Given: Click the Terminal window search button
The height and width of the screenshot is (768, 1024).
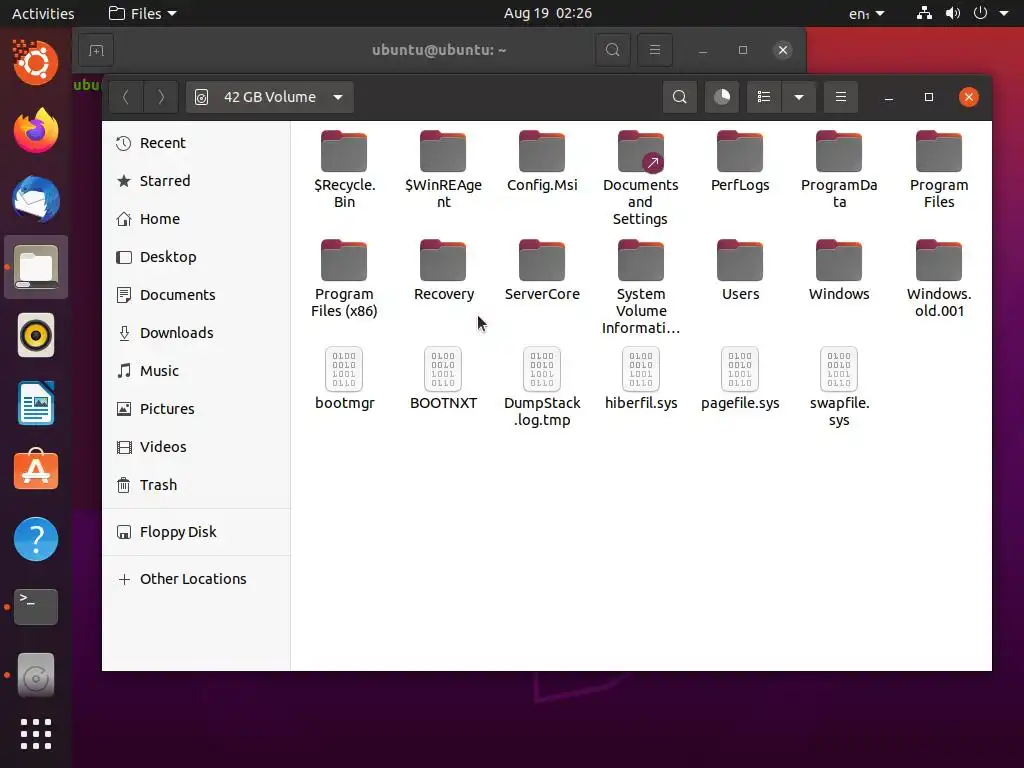Looking at the screenshot, I should click(613, 50).
